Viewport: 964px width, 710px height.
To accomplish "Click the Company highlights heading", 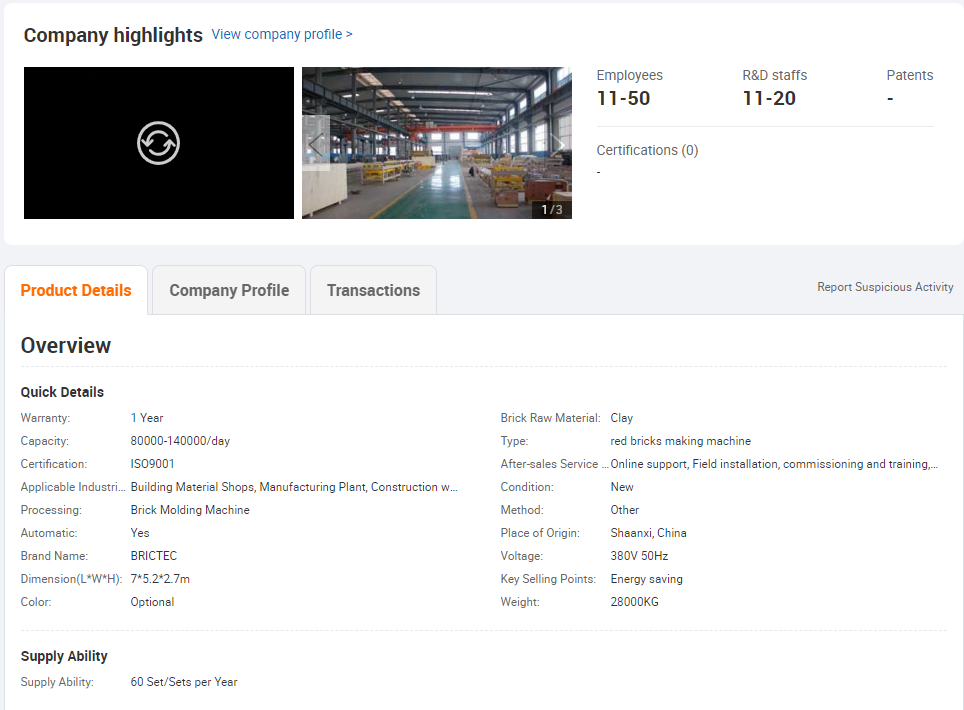I will [x=113, y=35].
